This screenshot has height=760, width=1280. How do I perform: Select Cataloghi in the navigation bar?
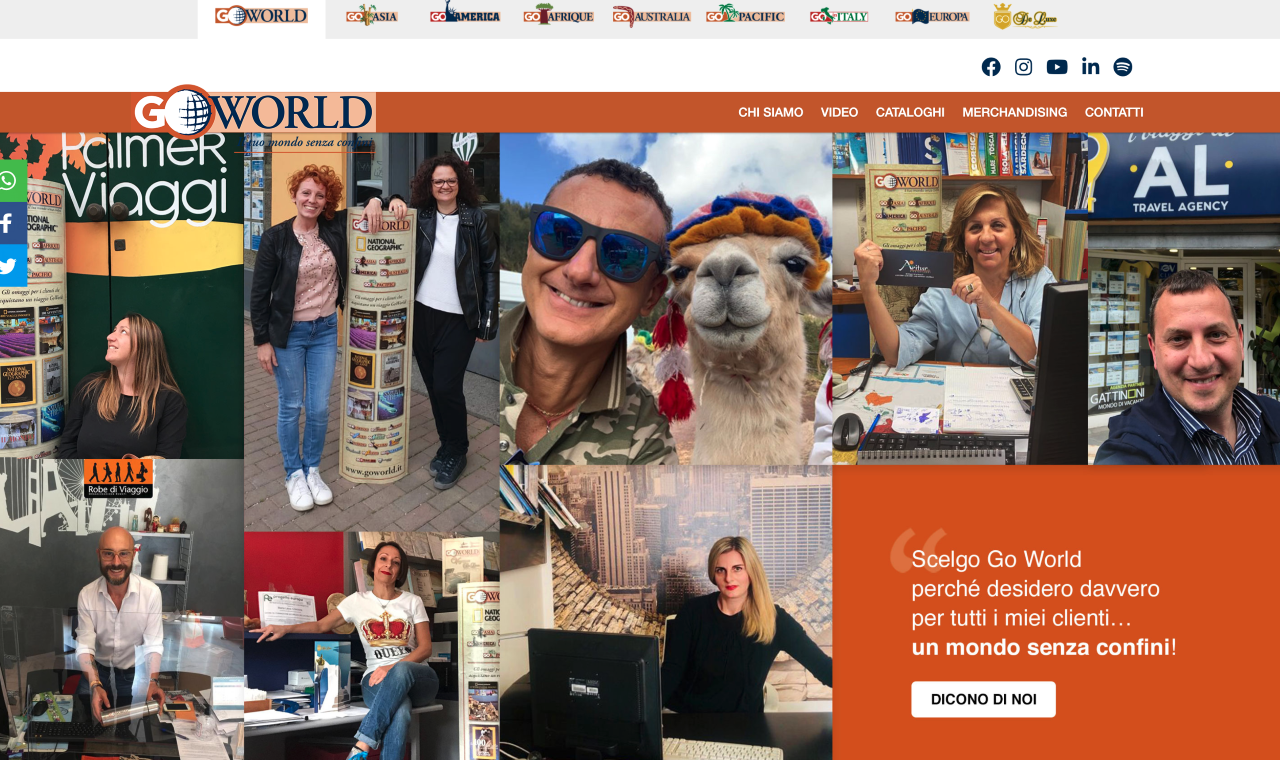pyautogui.click(x=910, y=113)
